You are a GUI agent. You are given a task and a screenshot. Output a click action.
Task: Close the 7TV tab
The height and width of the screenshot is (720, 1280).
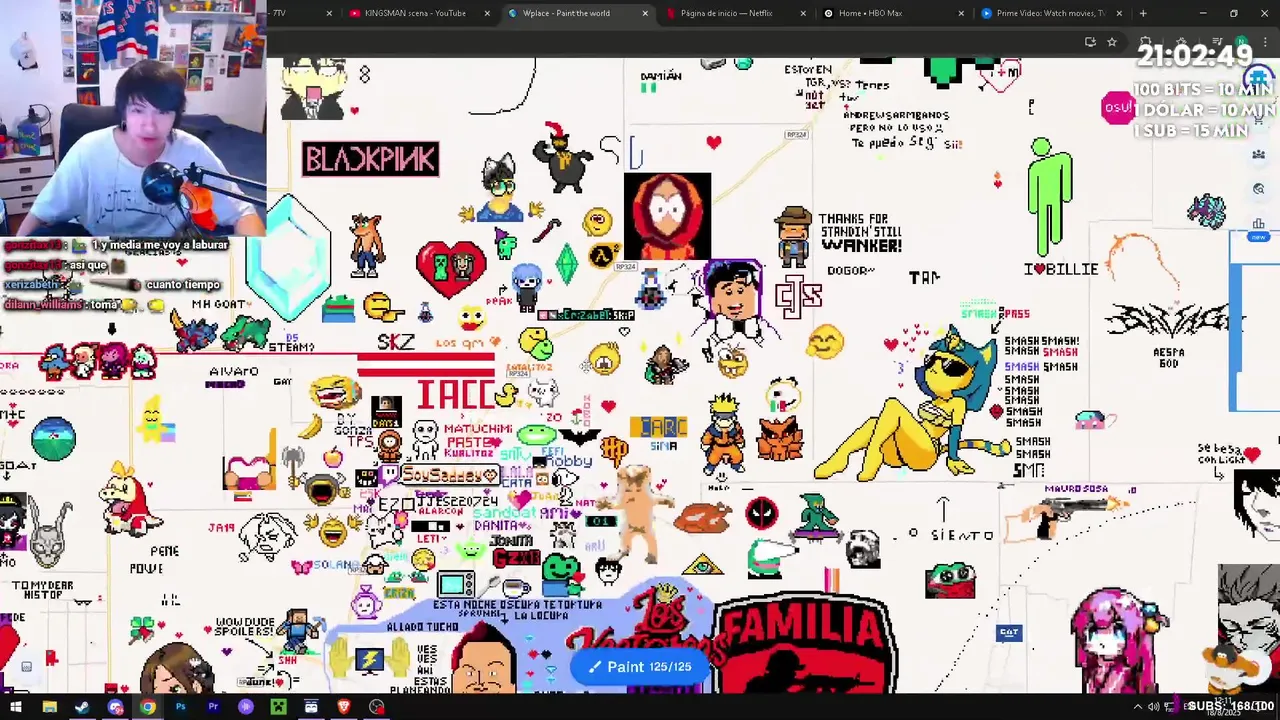[329, 13]
